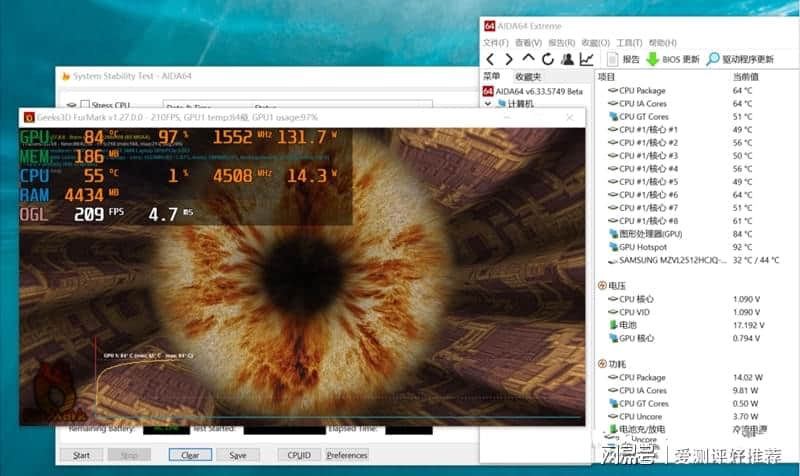This screenshot has width=800, height=476.
Task: Open the AIDA64 user icon tool
Action: click(x=567, y=59)
